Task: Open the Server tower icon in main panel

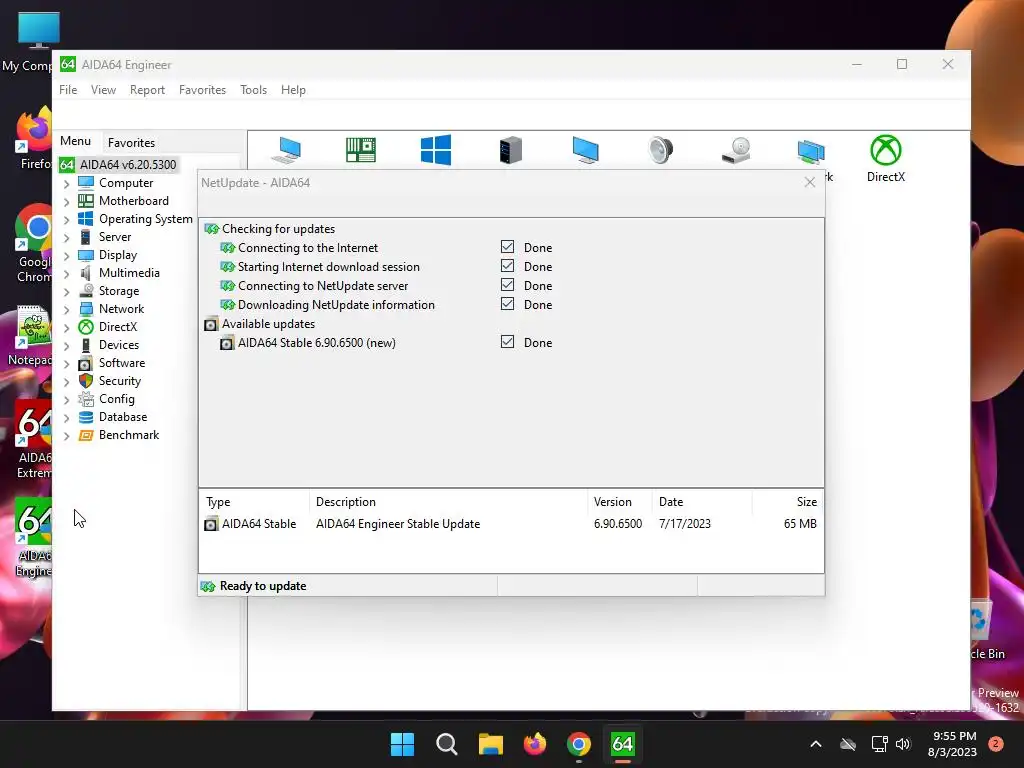Action: [x=511, y=150]
